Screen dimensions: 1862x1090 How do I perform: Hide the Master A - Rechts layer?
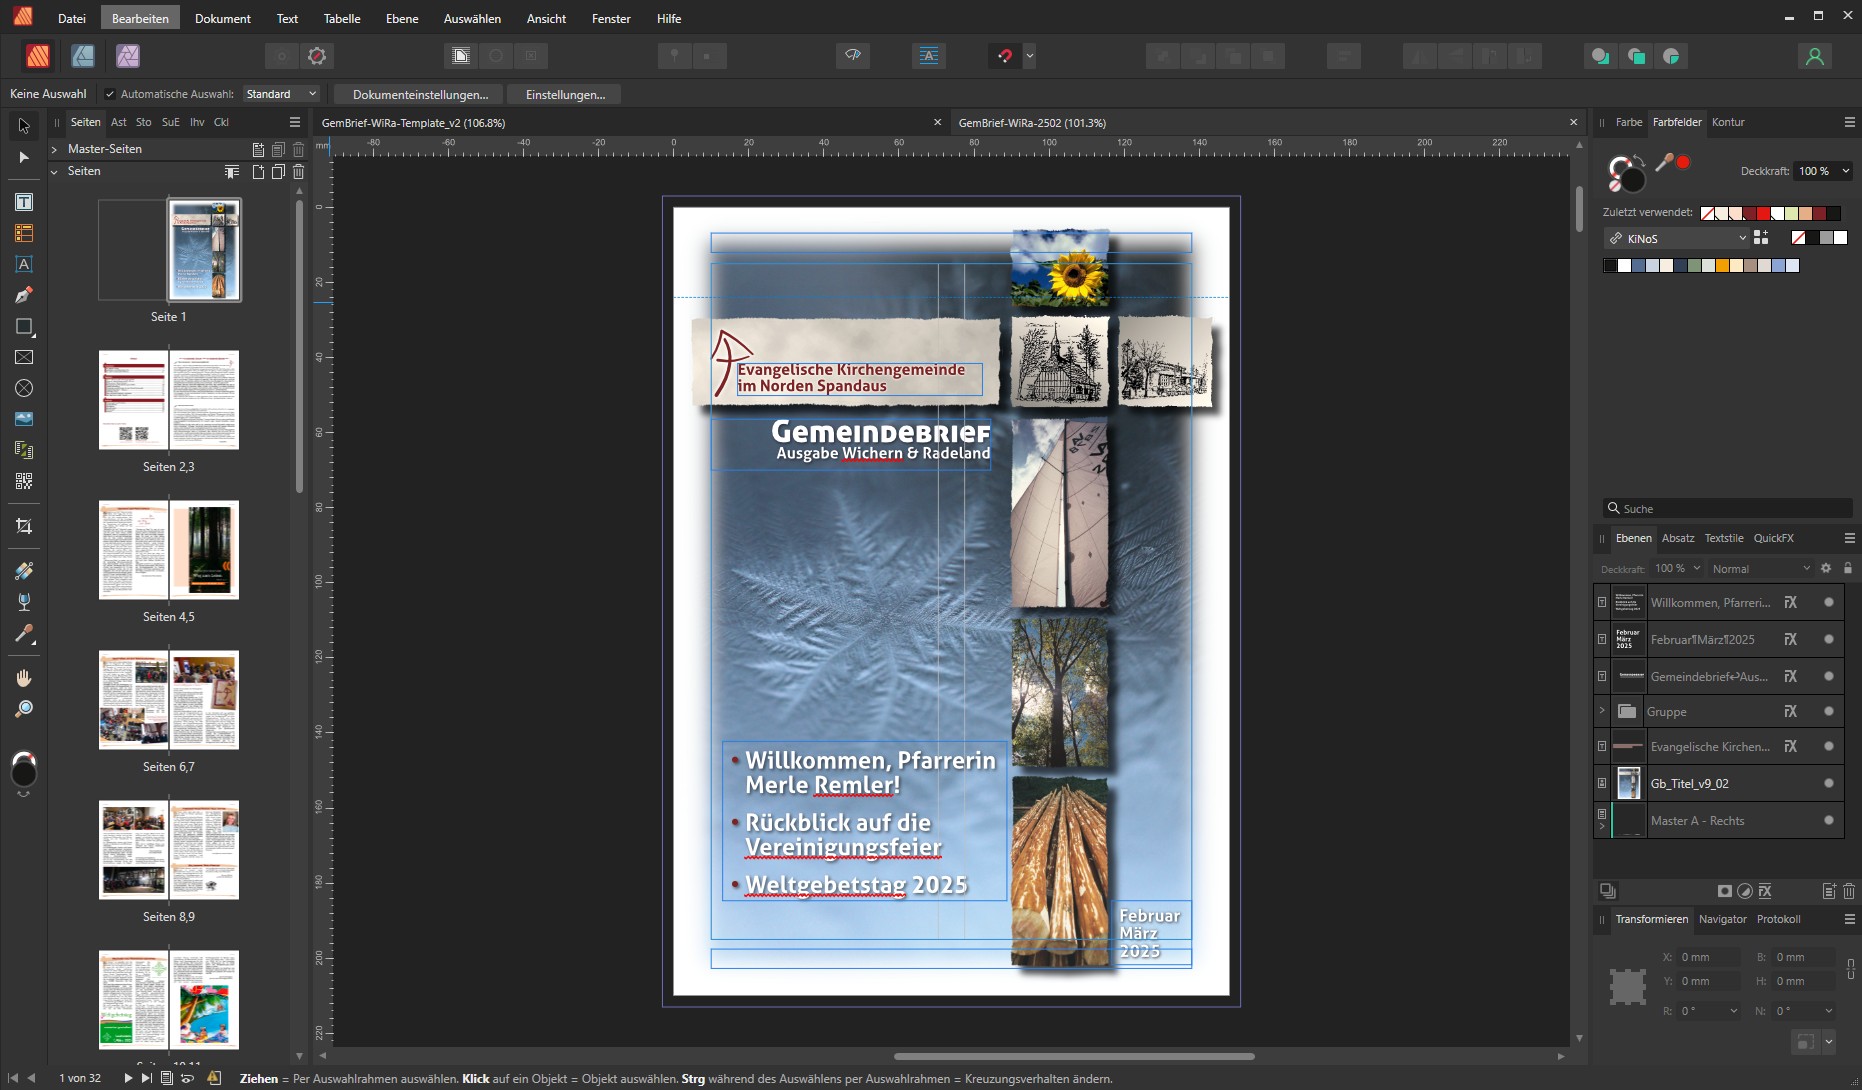1829,820
